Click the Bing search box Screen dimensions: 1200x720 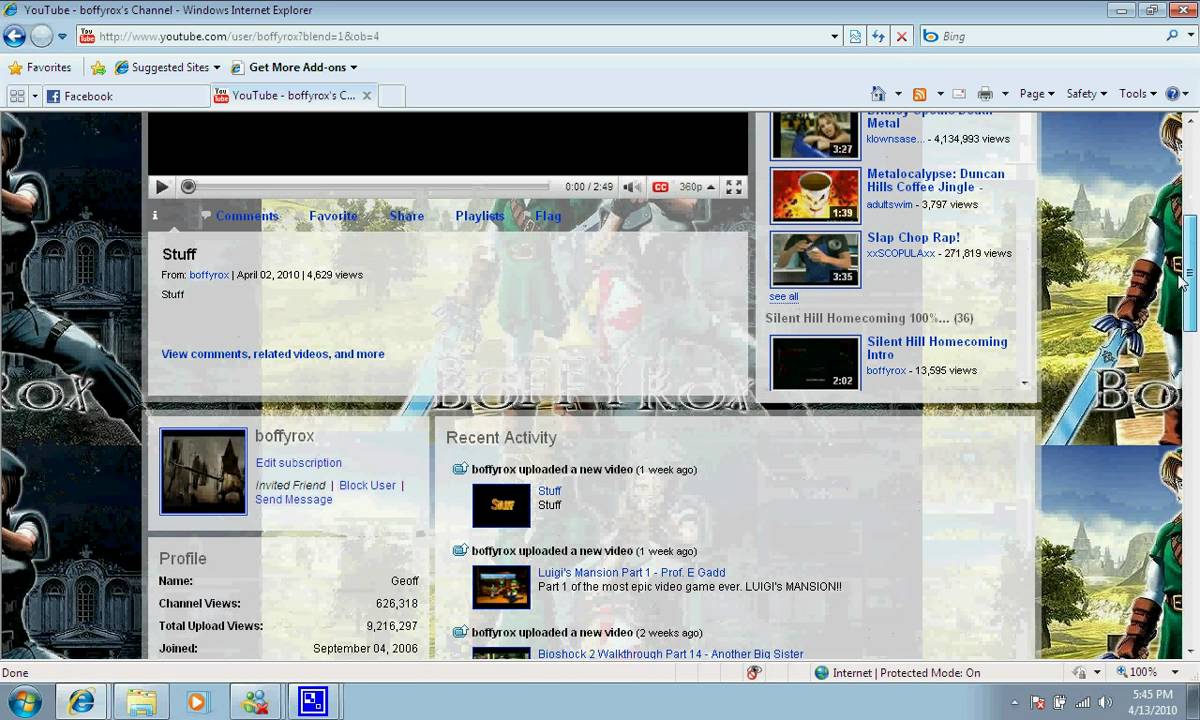pyautogui.click(x=1040, y=36)
